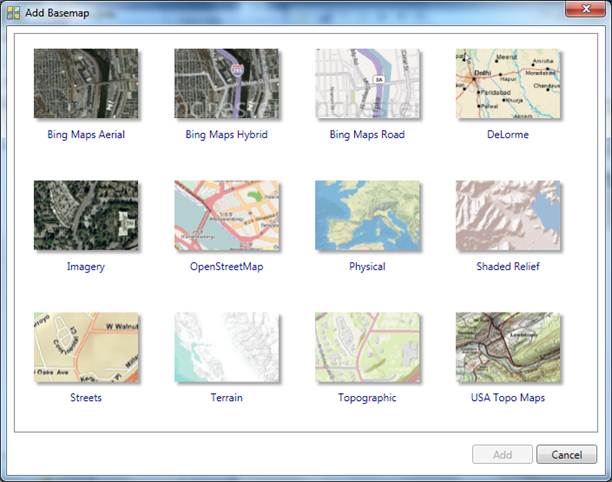Click the "Bing Maps Road" text label
The height and width of the screenshot is (482, 612).
pos(367,135)
